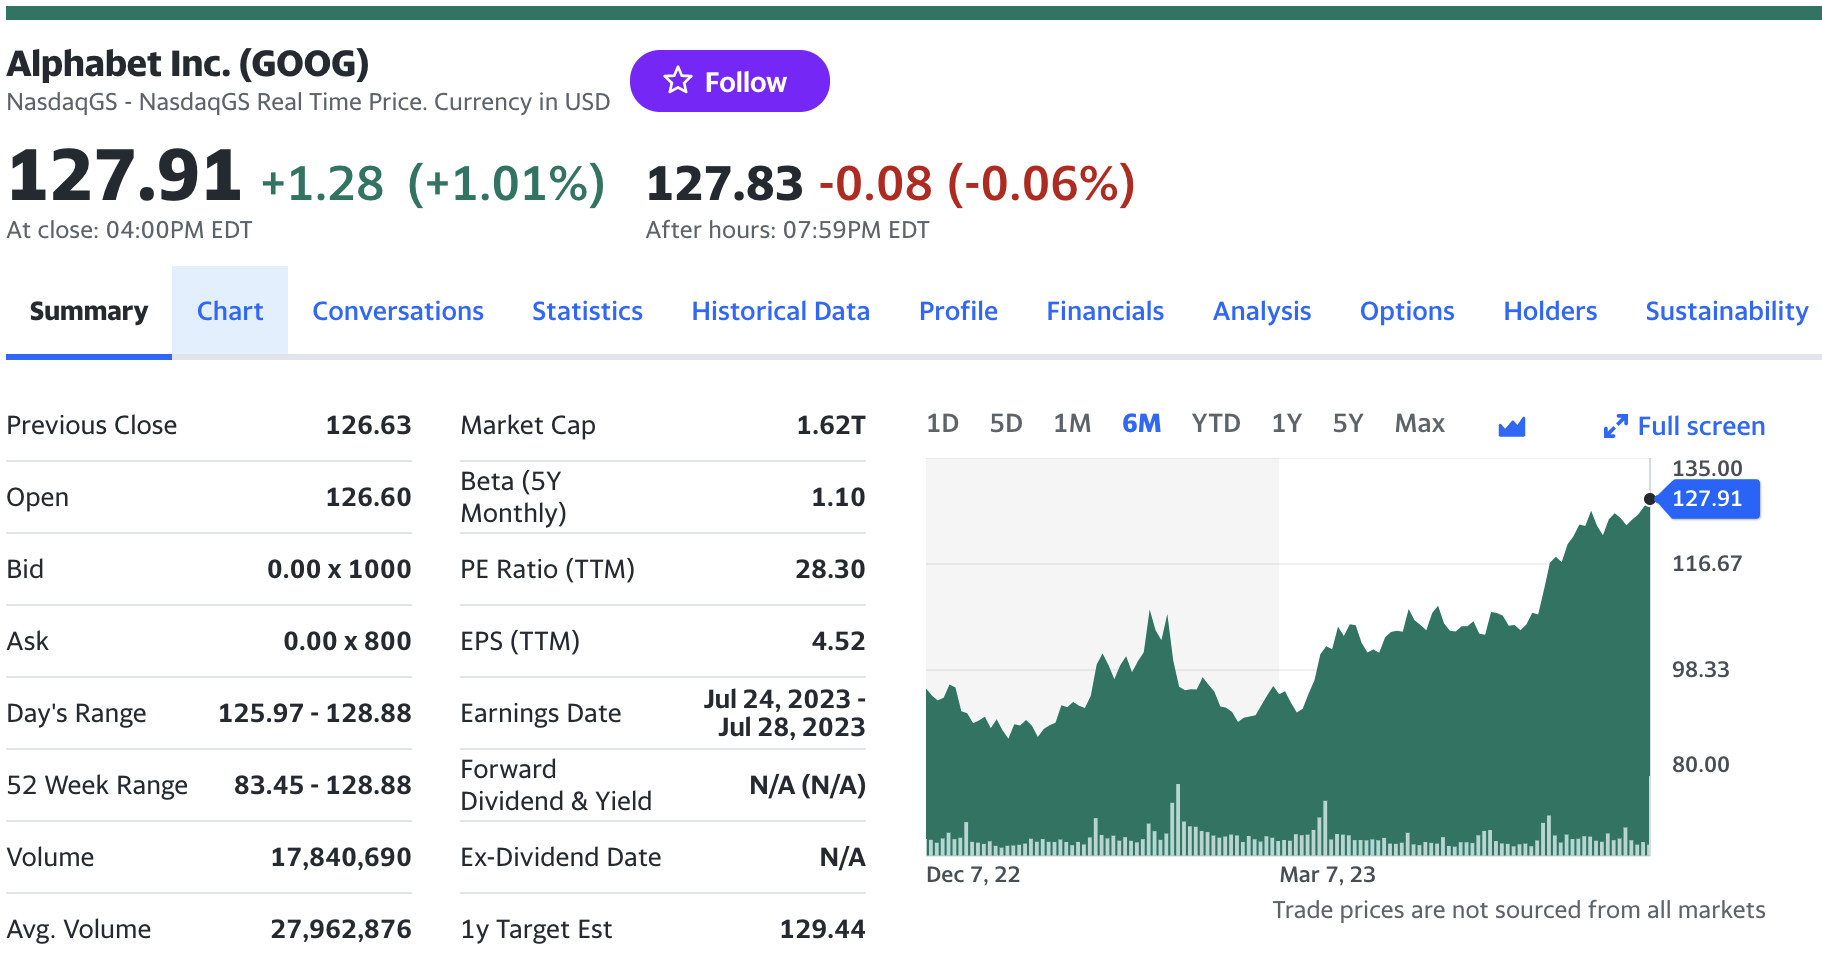Click the Alphabet Inc. (GOOG) title
The width and height of the screenshot is (1822, 956).
coord(188,64)
